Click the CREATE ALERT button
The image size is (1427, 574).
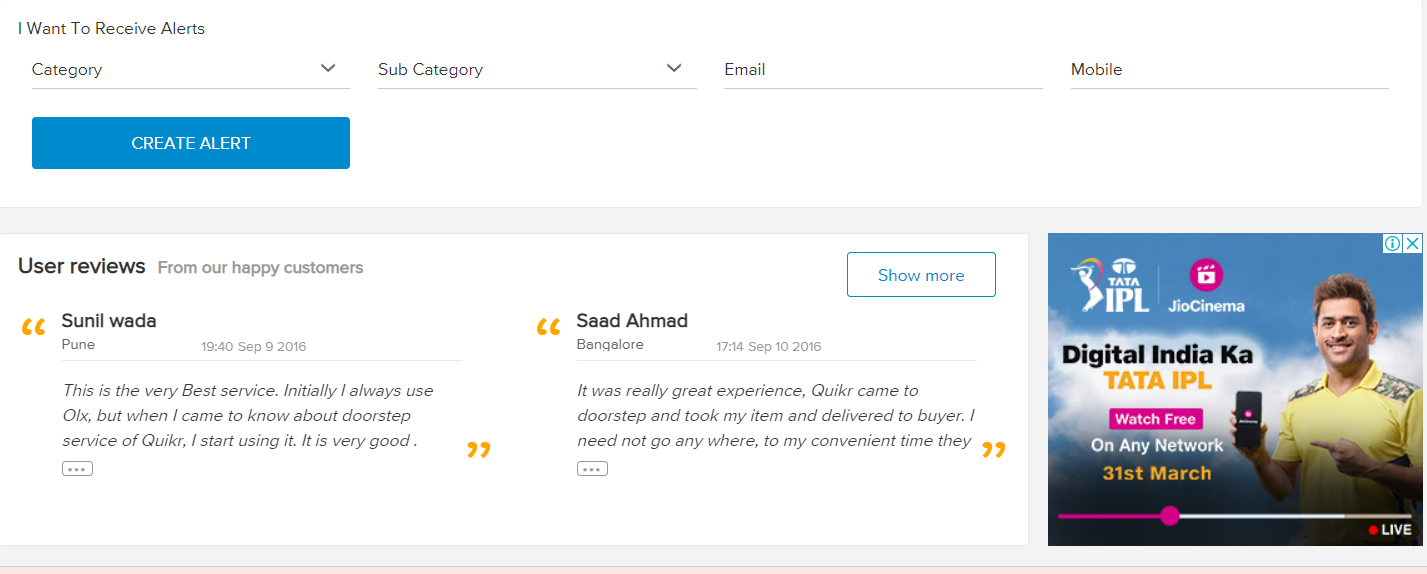click(191, 143)
